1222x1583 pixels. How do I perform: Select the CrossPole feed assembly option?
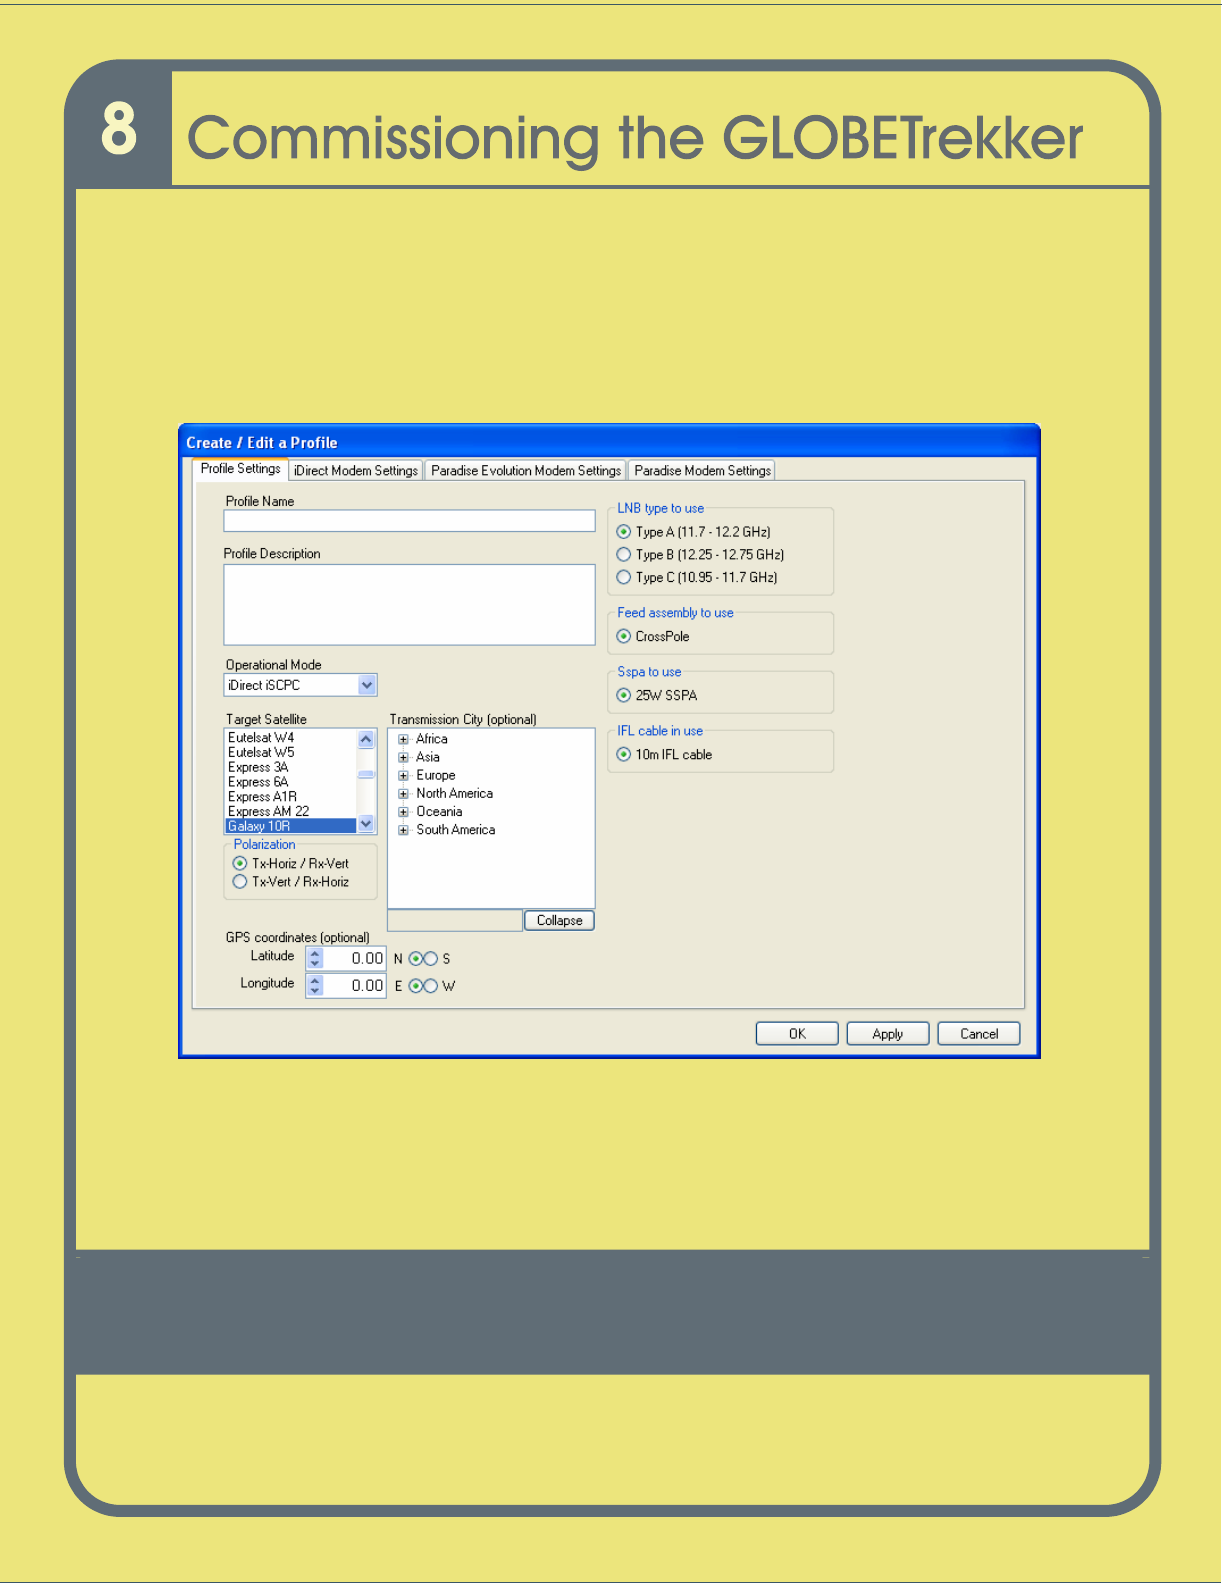click(624, 637)
